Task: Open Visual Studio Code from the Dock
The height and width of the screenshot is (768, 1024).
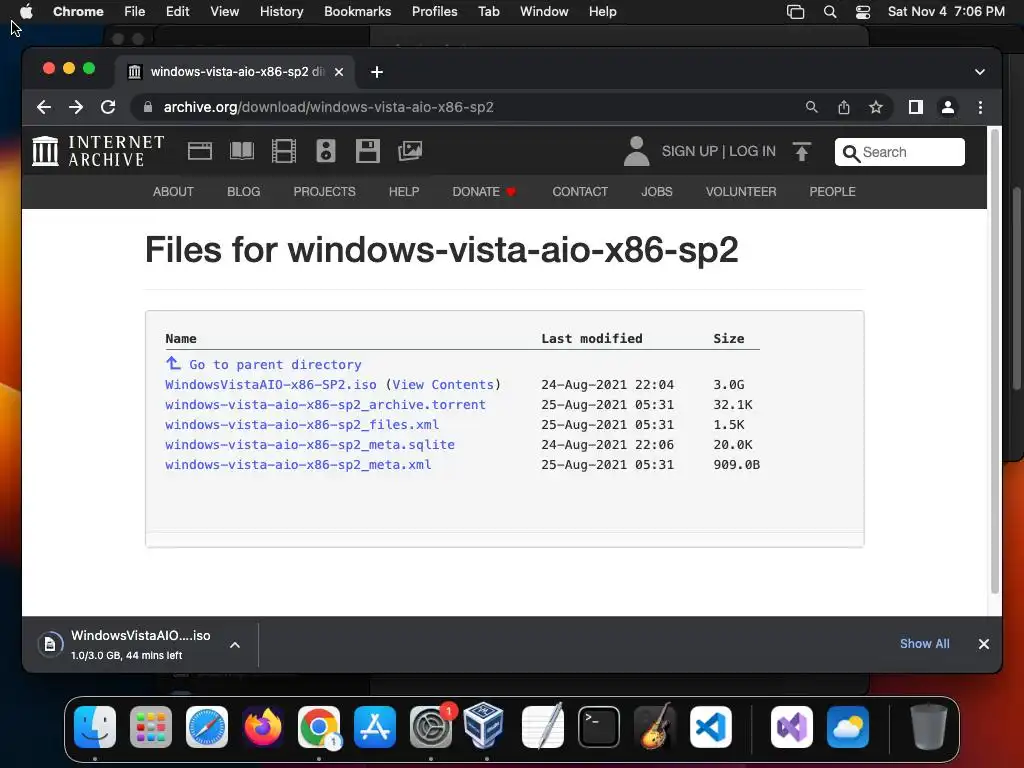Action: pyautogui.click(x=711, y=727)
